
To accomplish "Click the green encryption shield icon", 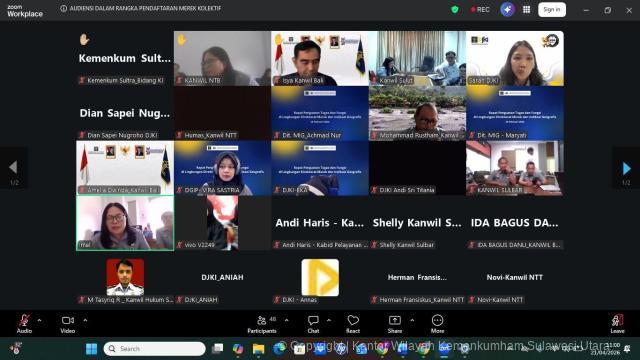I will tap(455, 9).
